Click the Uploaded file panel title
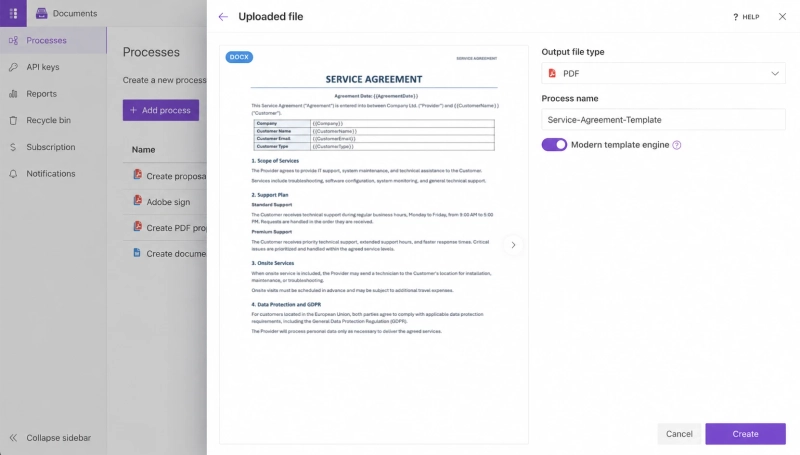Screen dimensions: 800x455 point(270,17)
